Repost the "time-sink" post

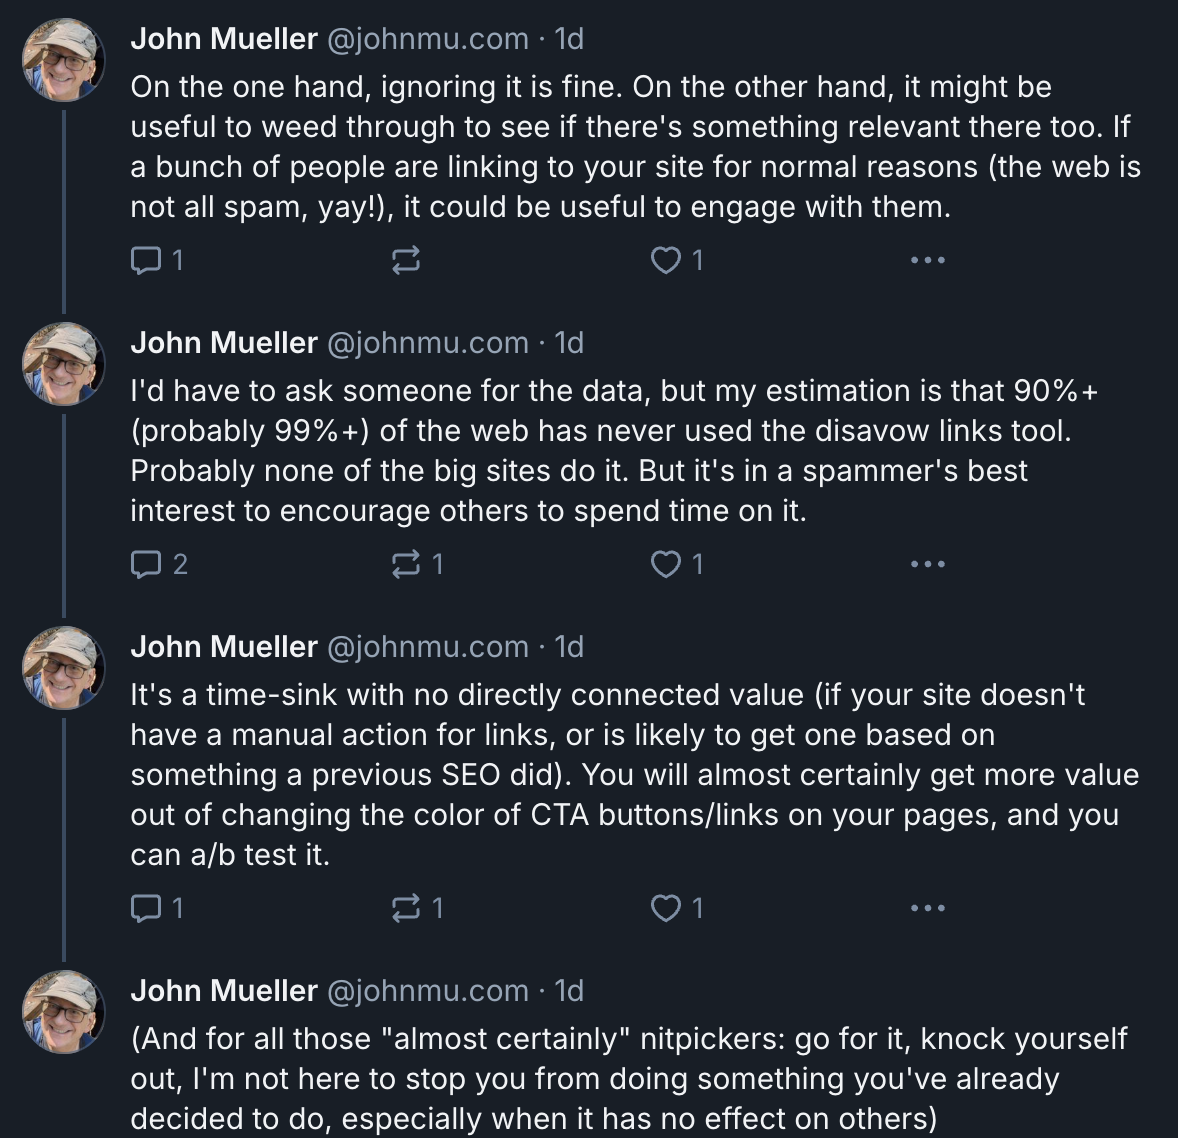coord(405,909)
